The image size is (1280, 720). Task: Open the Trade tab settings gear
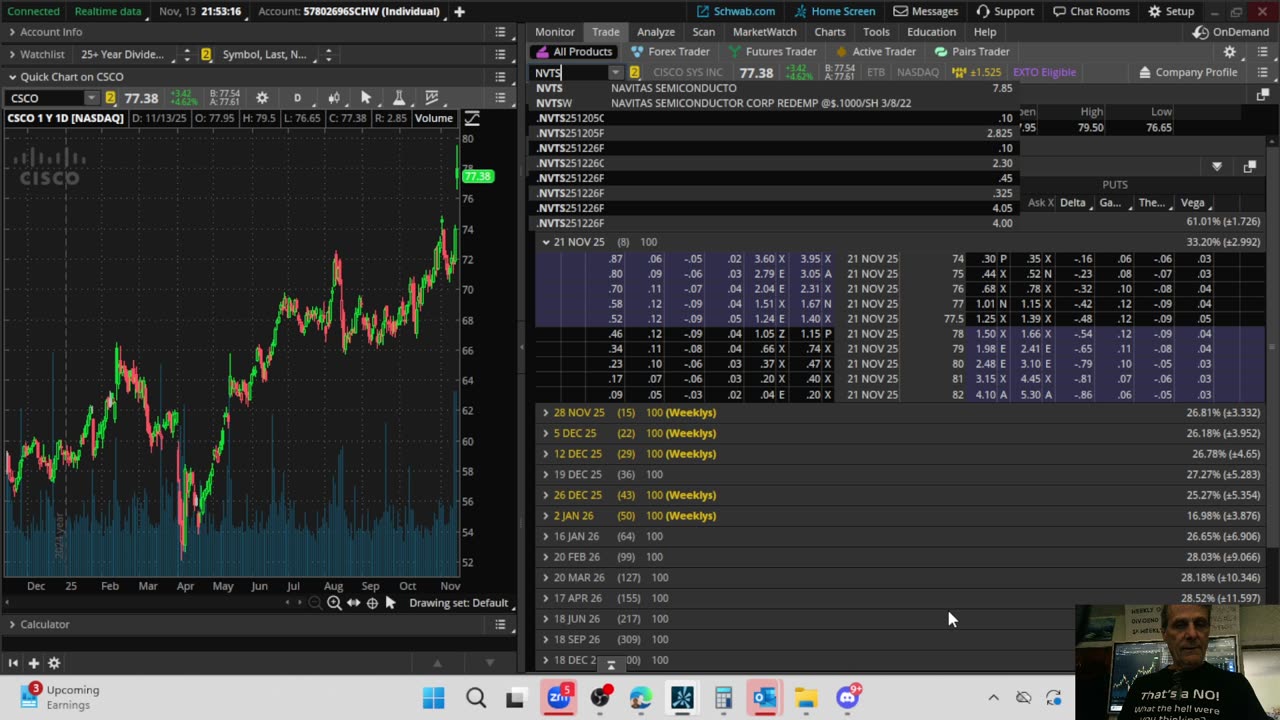(1229, 52)
